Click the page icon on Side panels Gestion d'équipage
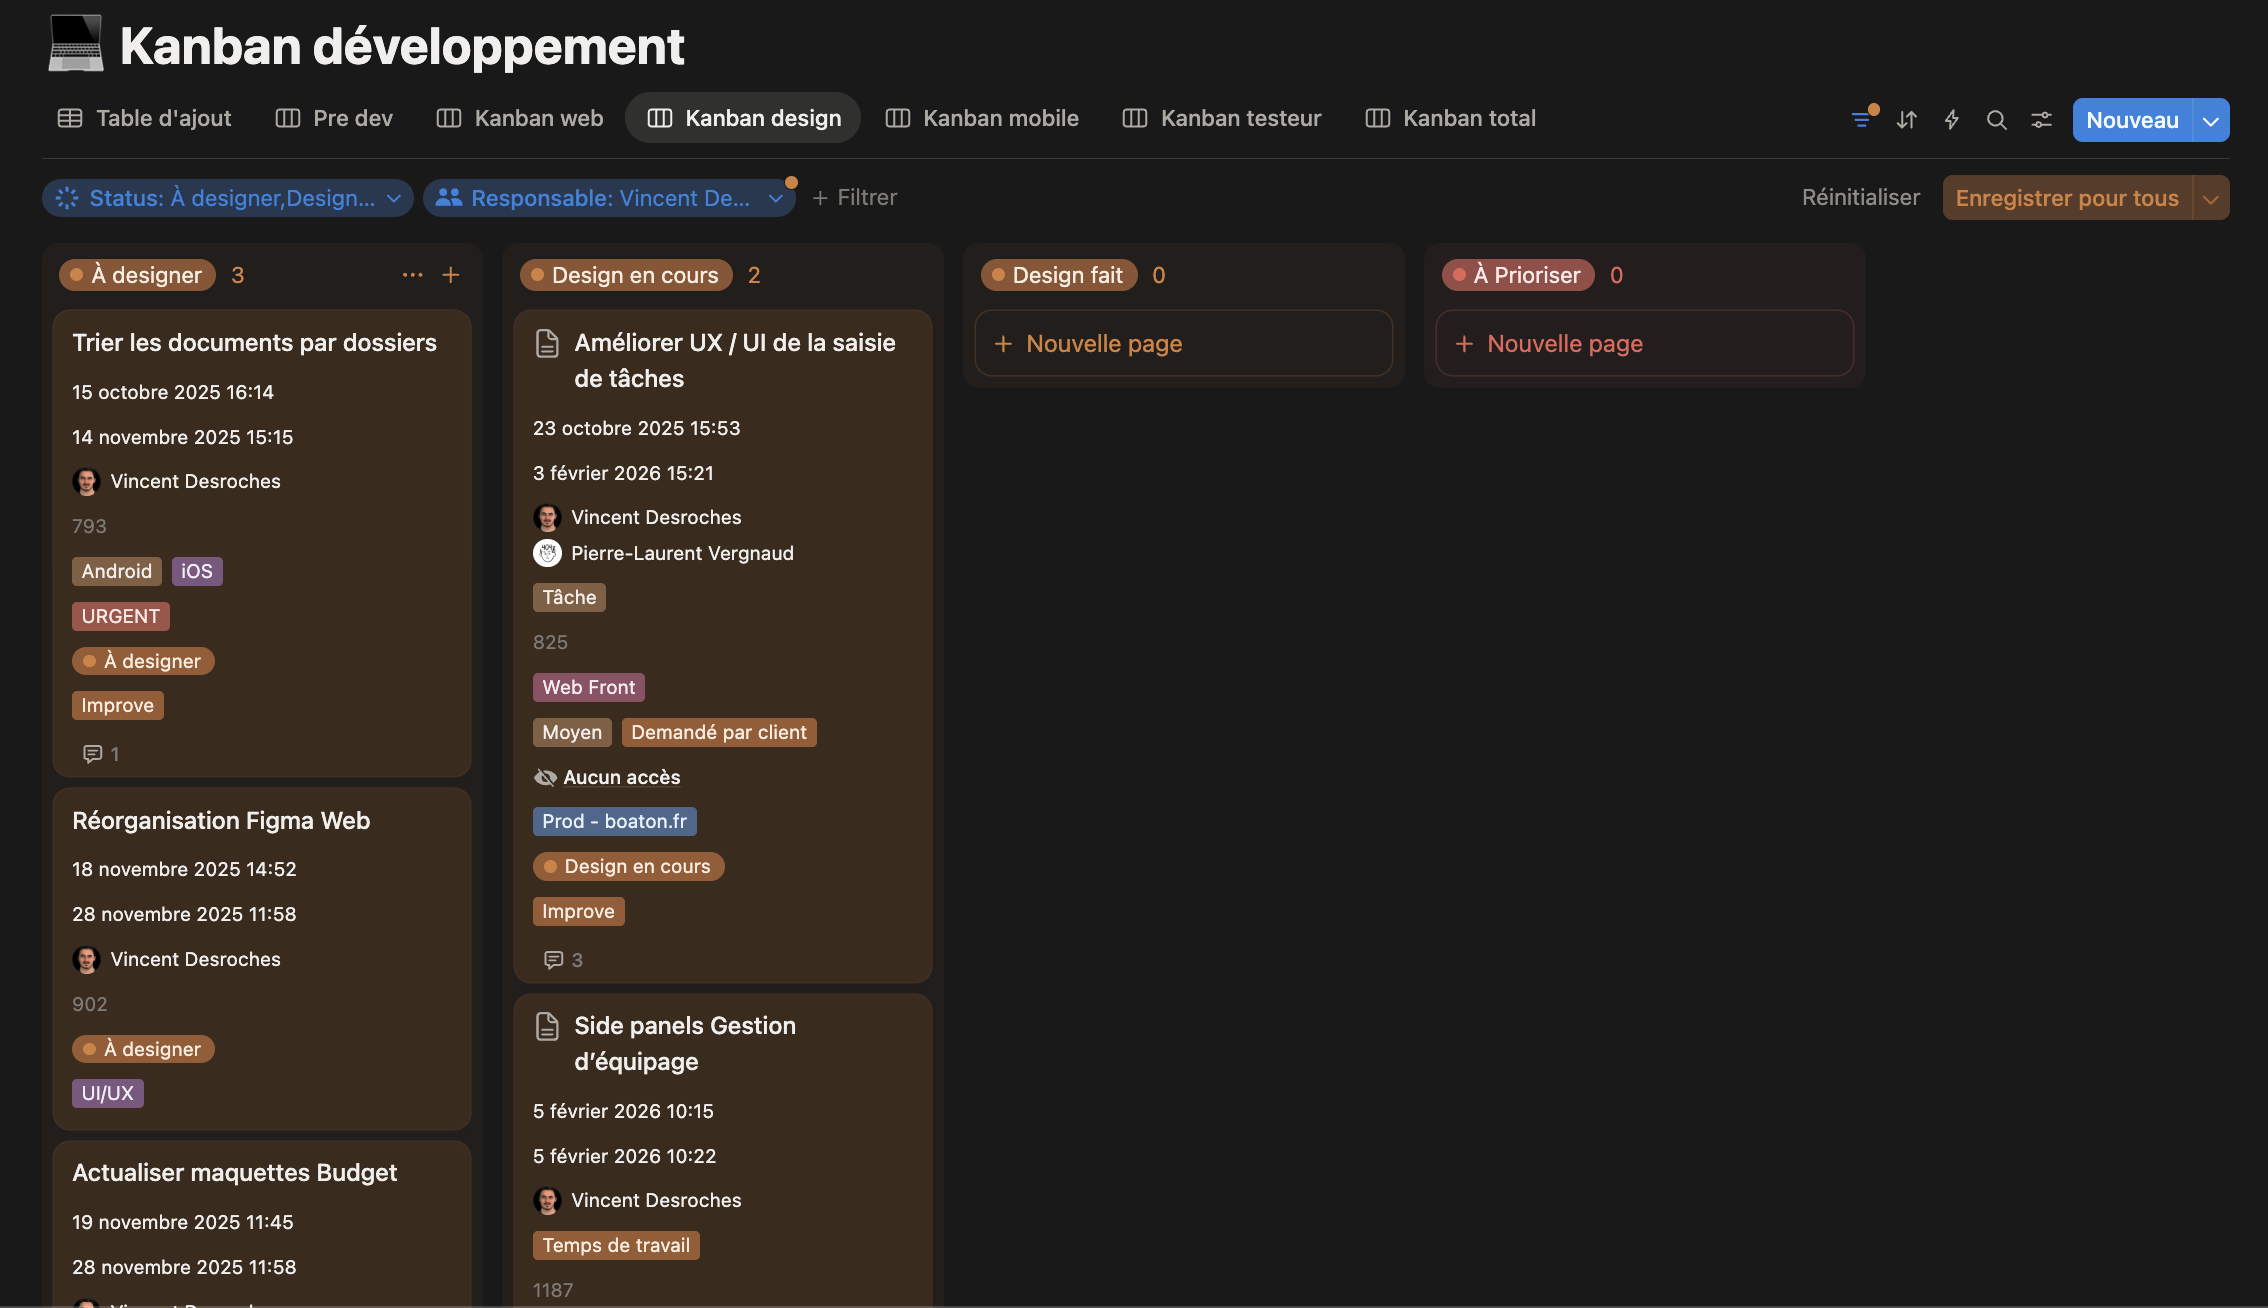 pos(547,1026)
